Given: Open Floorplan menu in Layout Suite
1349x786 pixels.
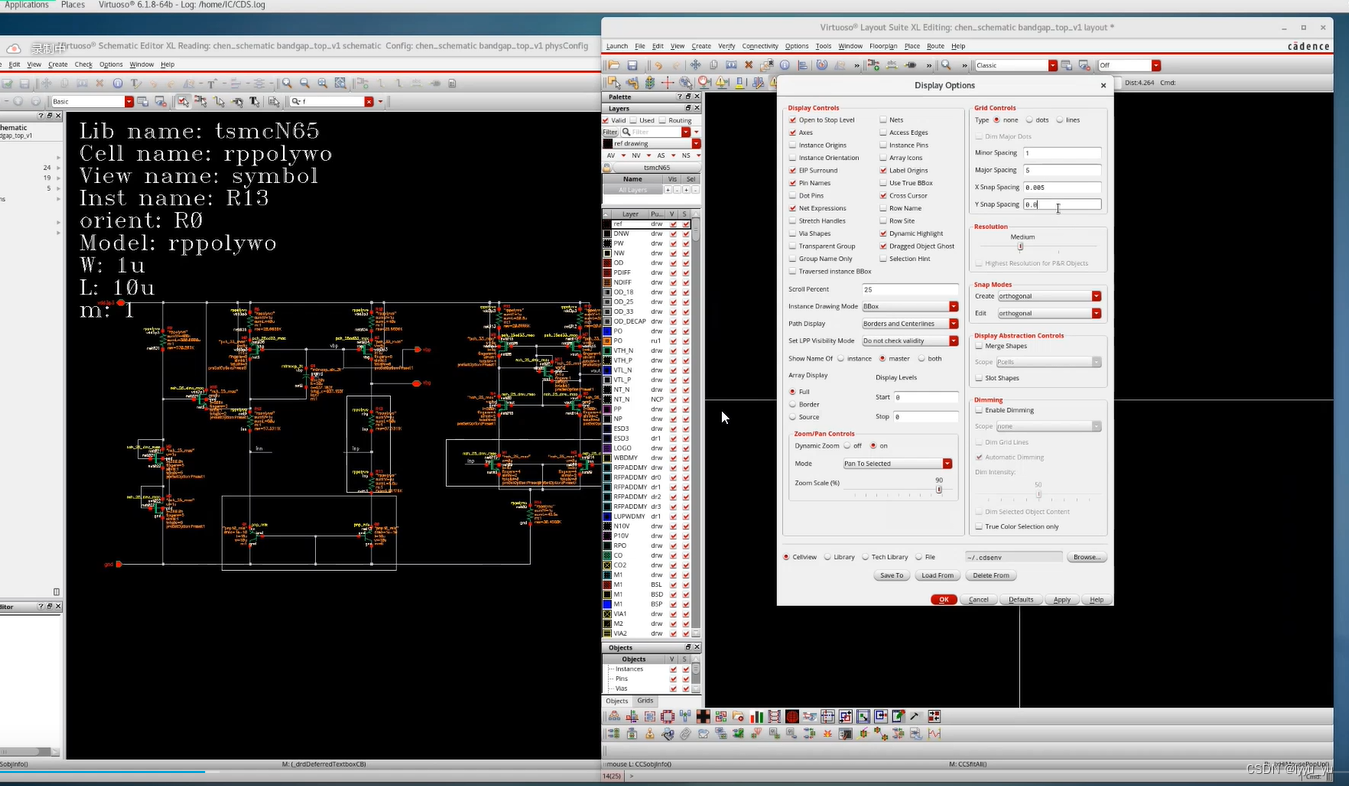Looking at the screenshot, I should tap(883, 46).
